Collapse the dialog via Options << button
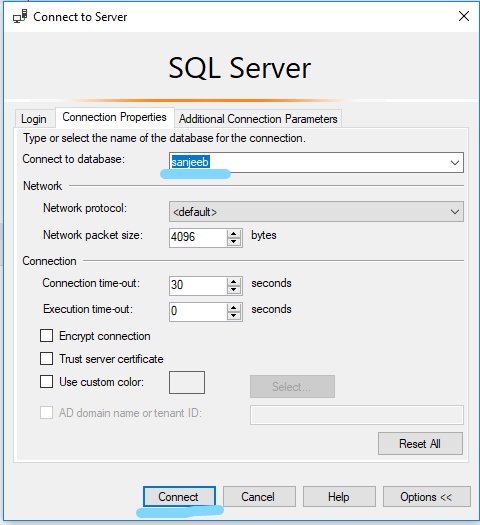 click(426, 497)
